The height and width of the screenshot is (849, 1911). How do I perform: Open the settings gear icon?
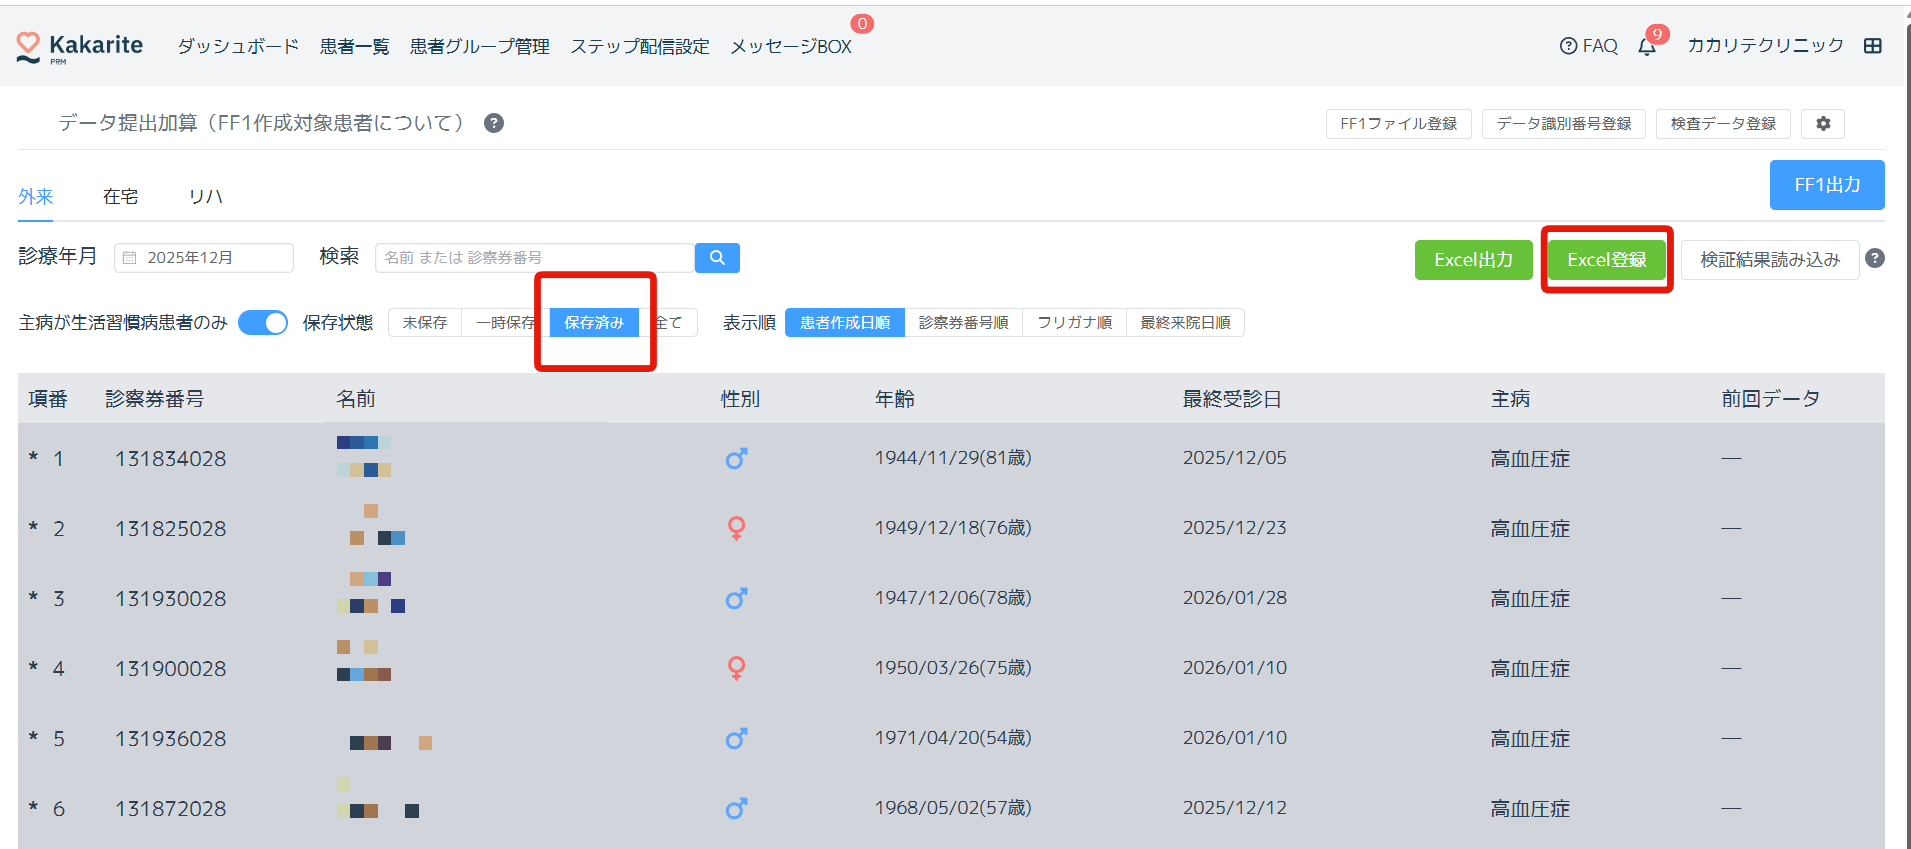tap(1823, 123)
